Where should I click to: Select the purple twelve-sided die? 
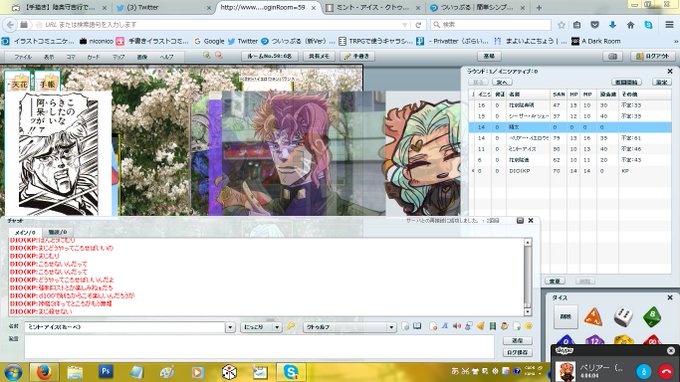coord(594,340)
